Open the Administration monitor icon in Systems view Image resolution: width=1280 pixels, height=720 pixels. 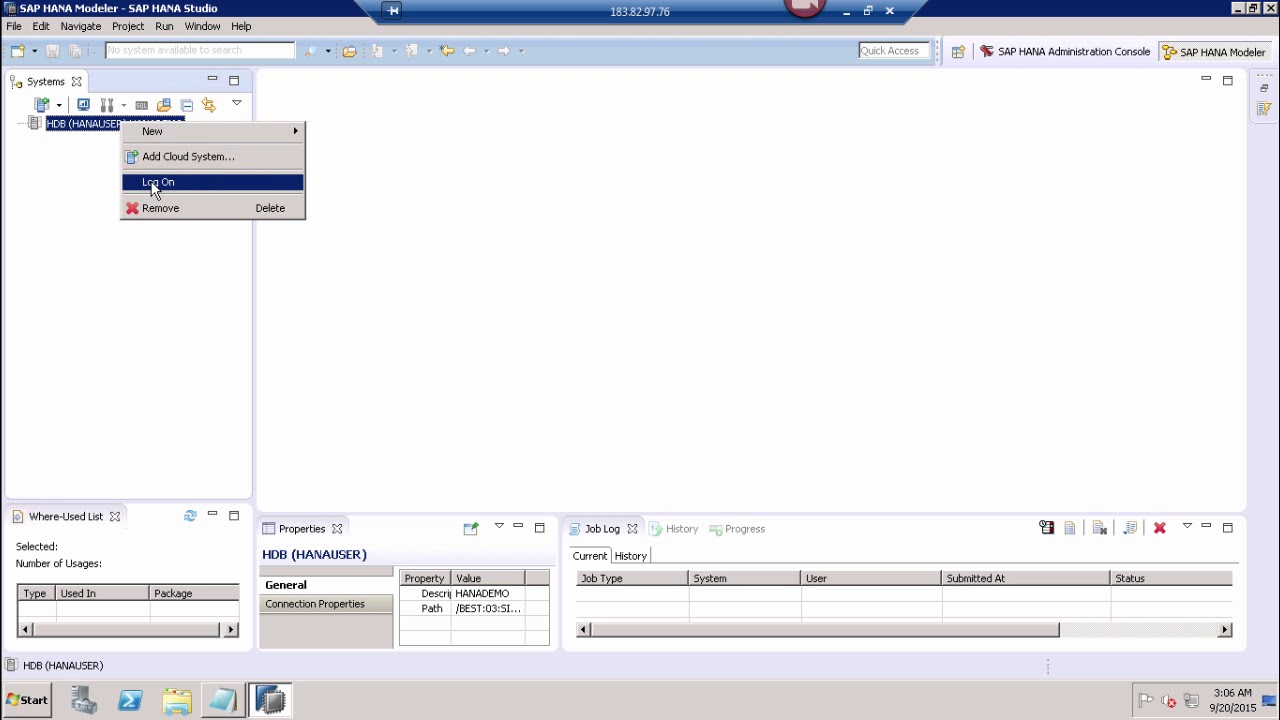point(83,104)
